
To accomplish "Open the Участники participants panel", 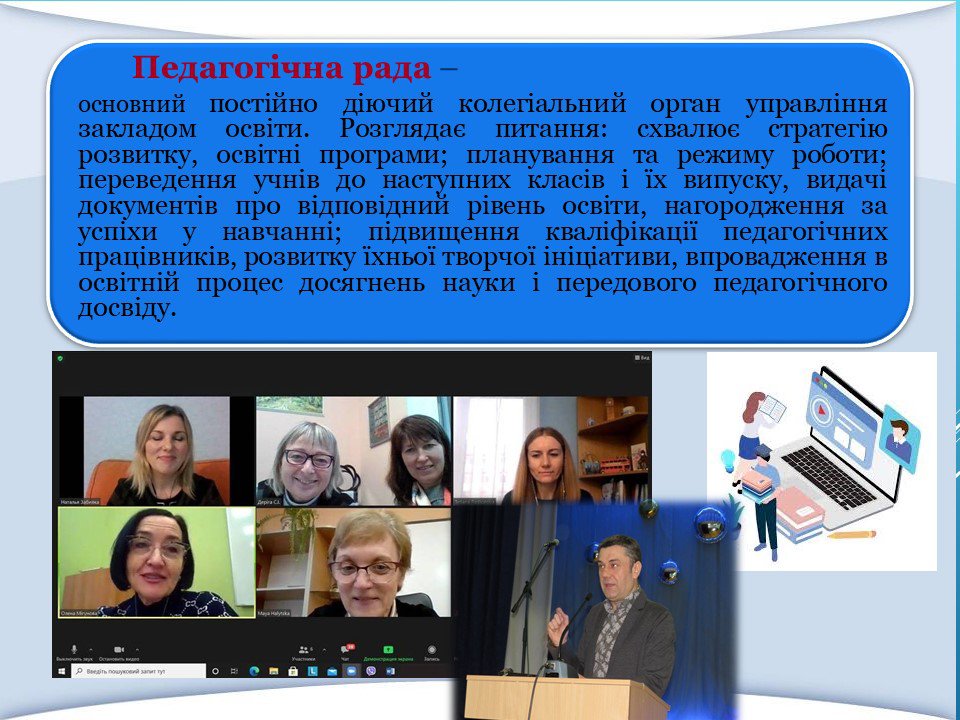I will pos(304,653).
